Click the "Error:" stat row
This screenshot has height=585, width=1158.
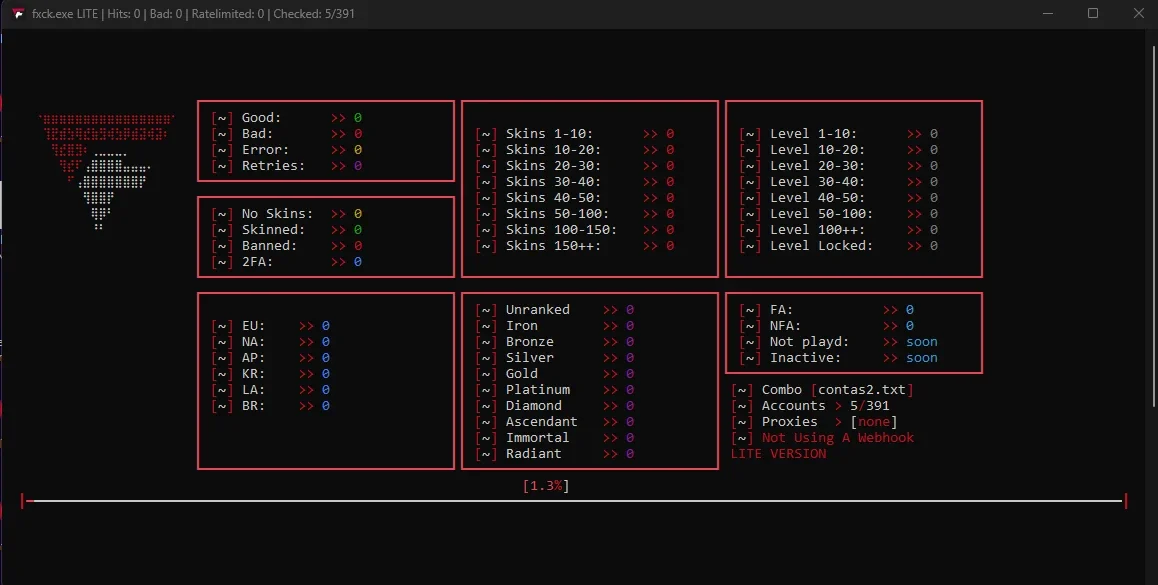click(287, 149)
